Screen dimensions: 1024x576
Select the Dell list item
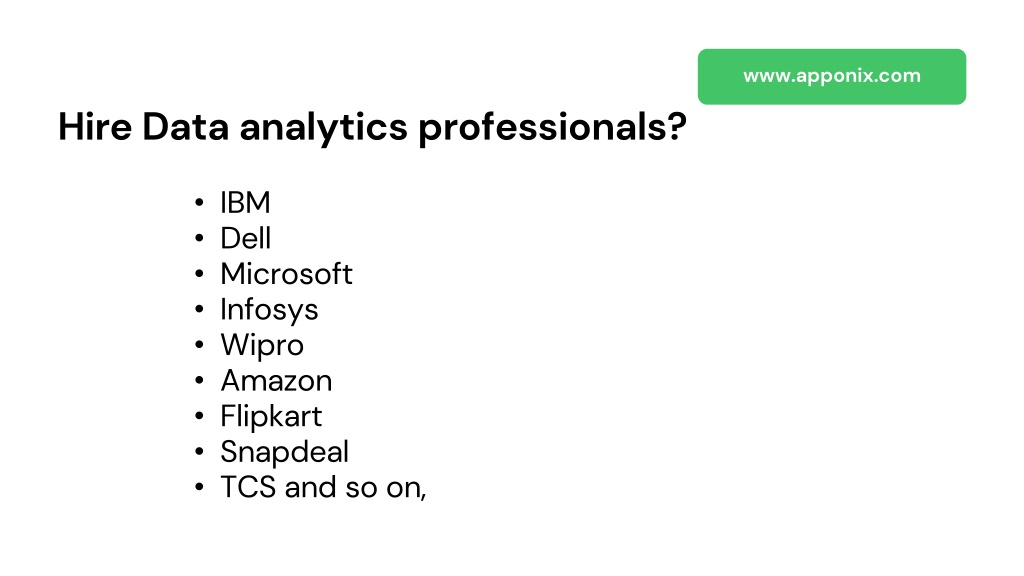tap(246, 238)
